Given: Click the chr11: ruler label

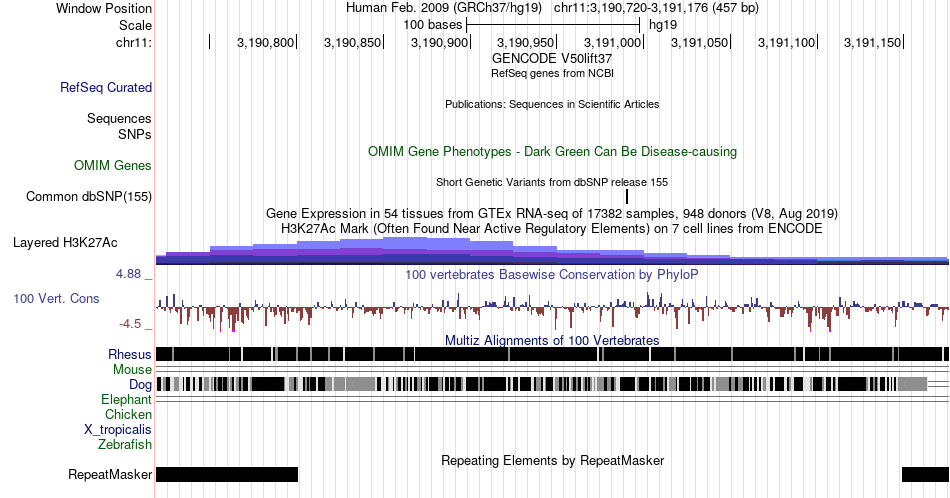Looking at the screenshot, I should click(133, 42).
